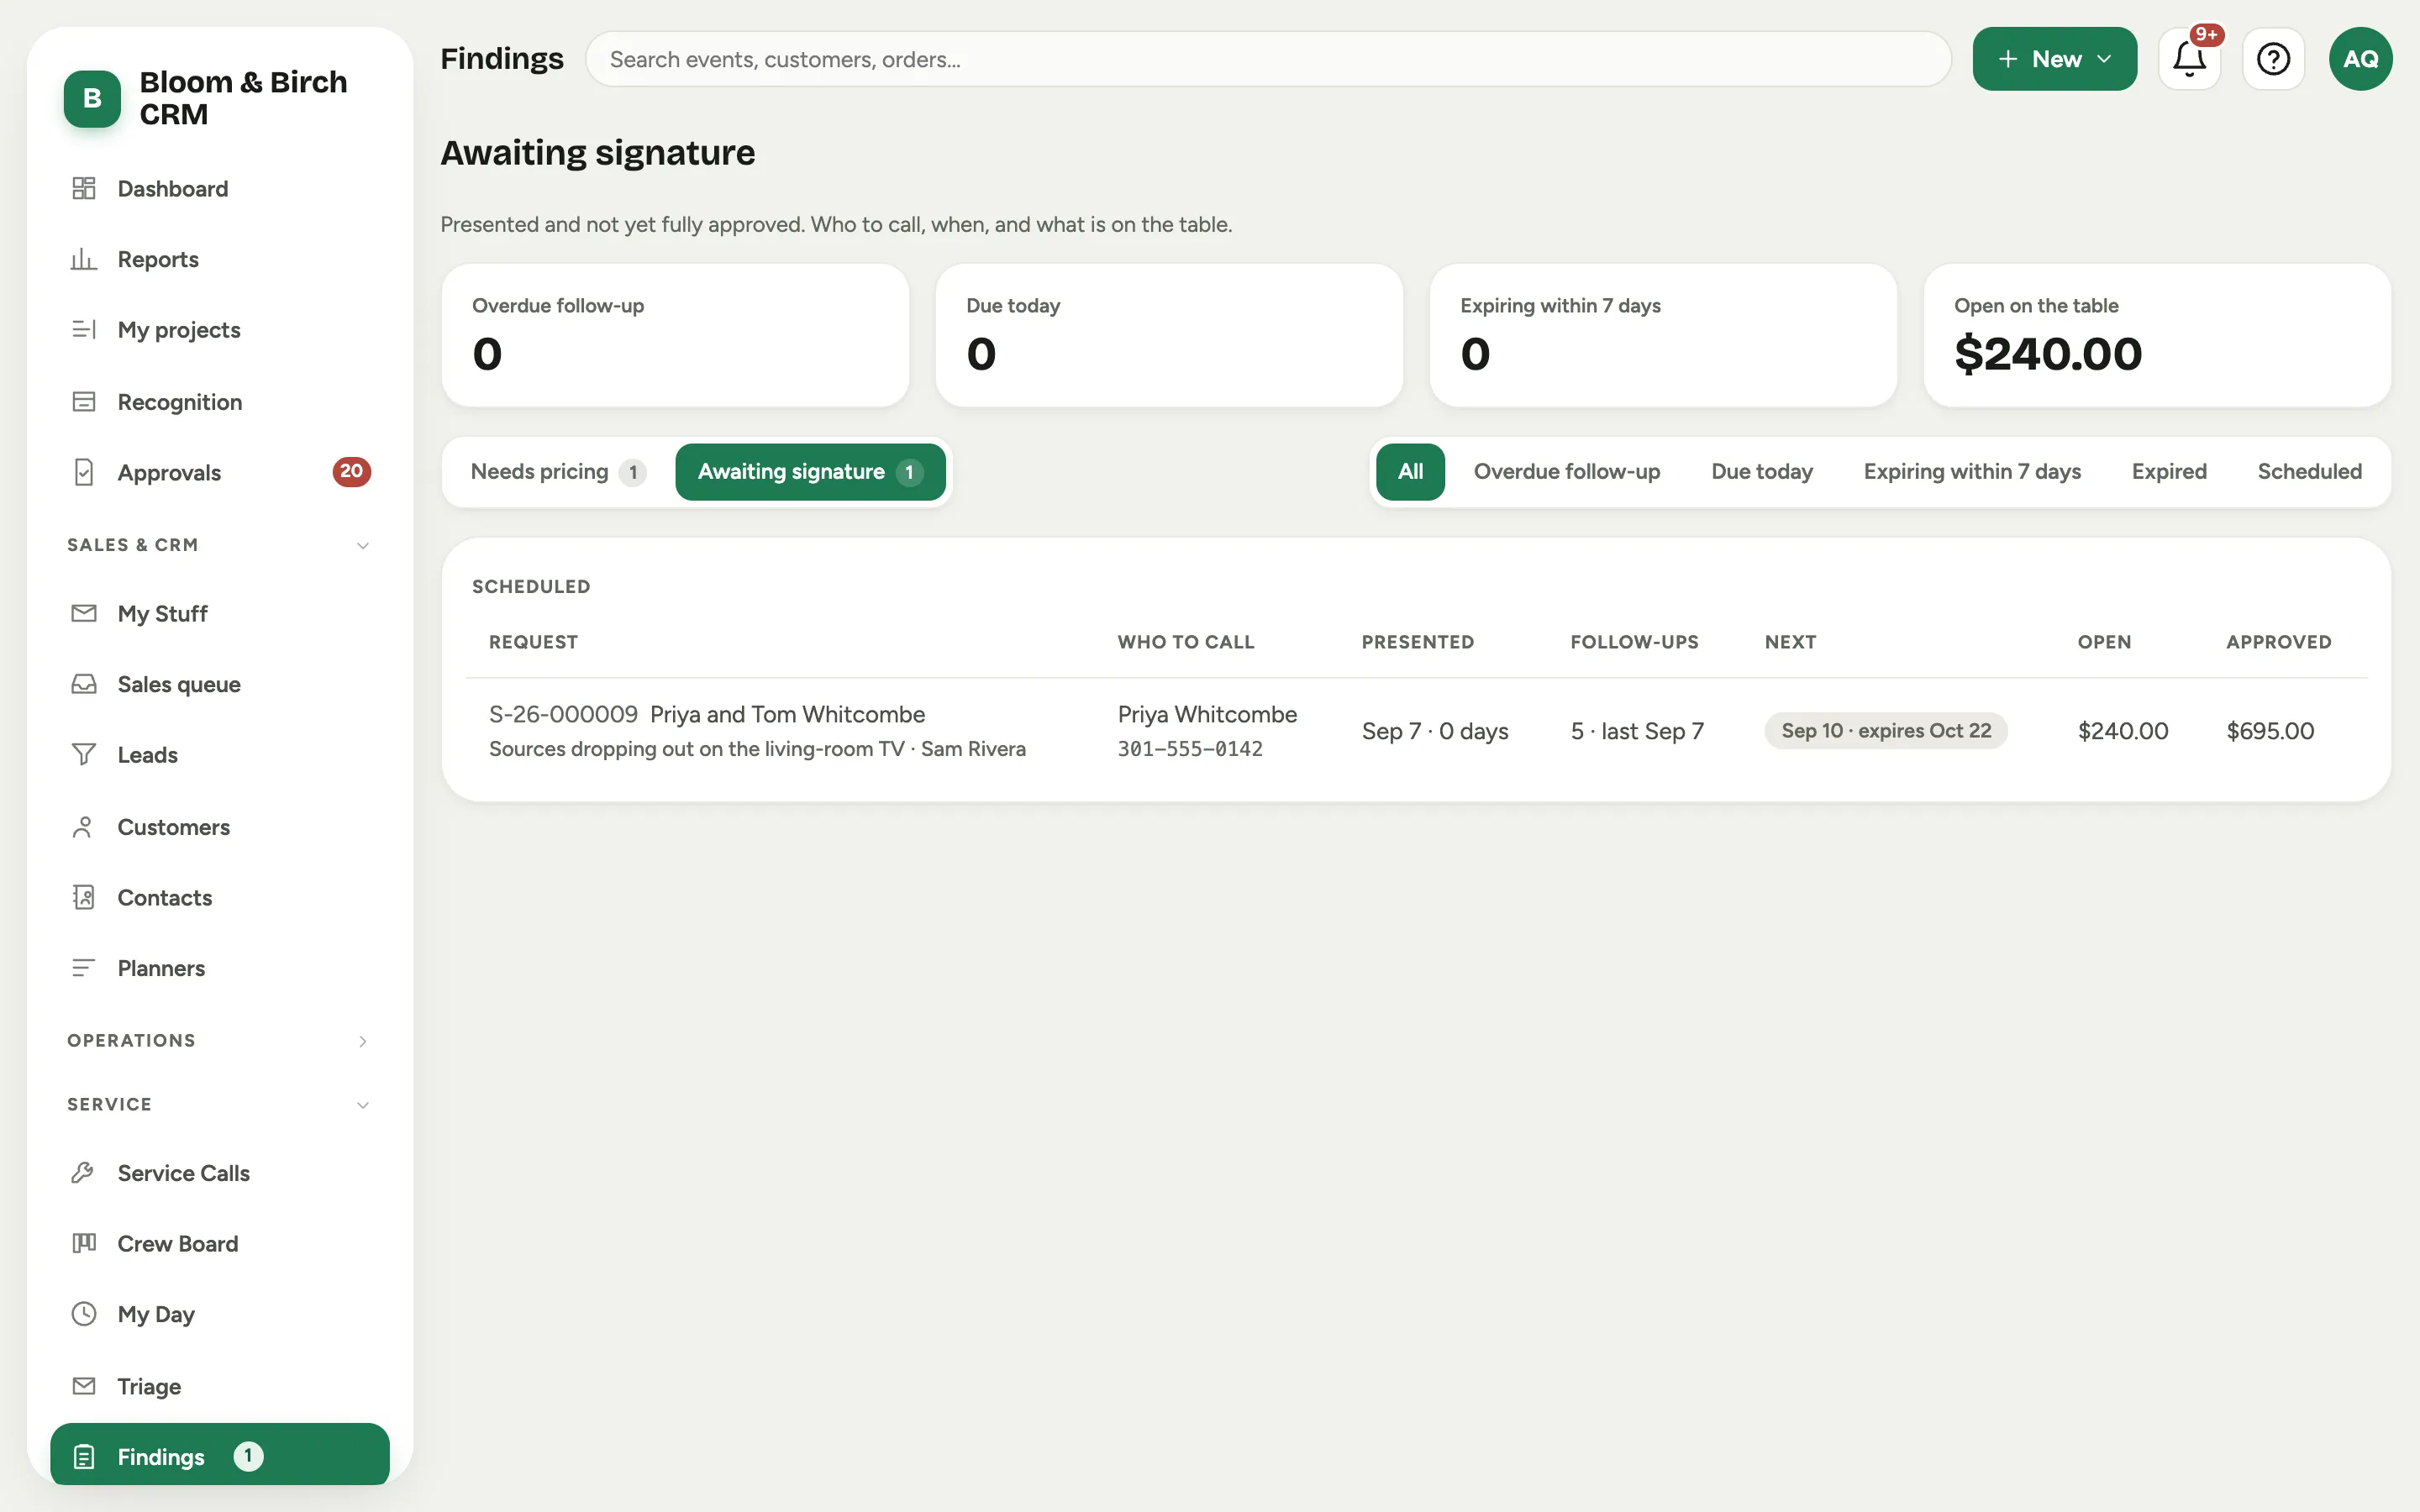This screenshot has height=1512, width=2420.
Task: Click the Triage envelope icon
Action: (84, 1386)
